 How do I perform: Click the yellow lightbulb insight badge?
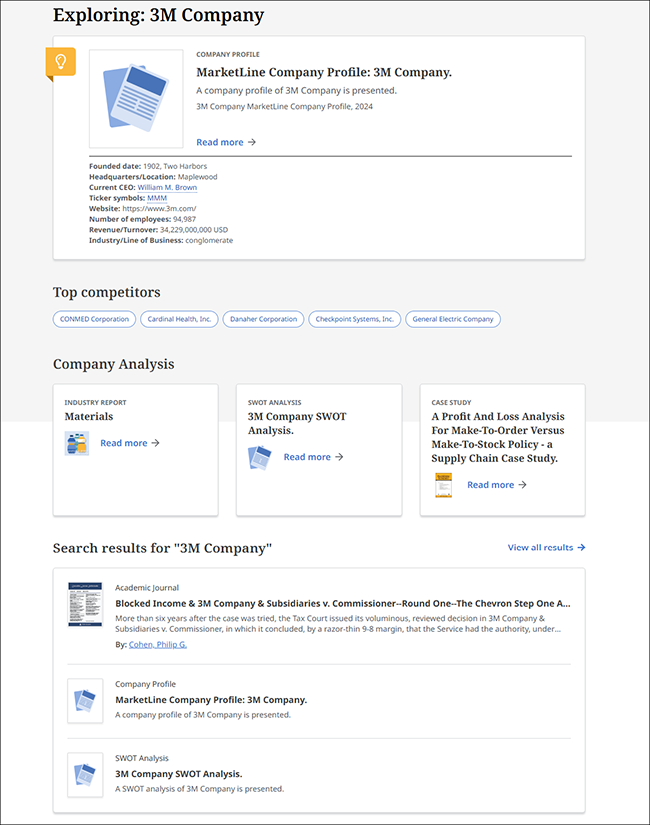click(61, 62)
